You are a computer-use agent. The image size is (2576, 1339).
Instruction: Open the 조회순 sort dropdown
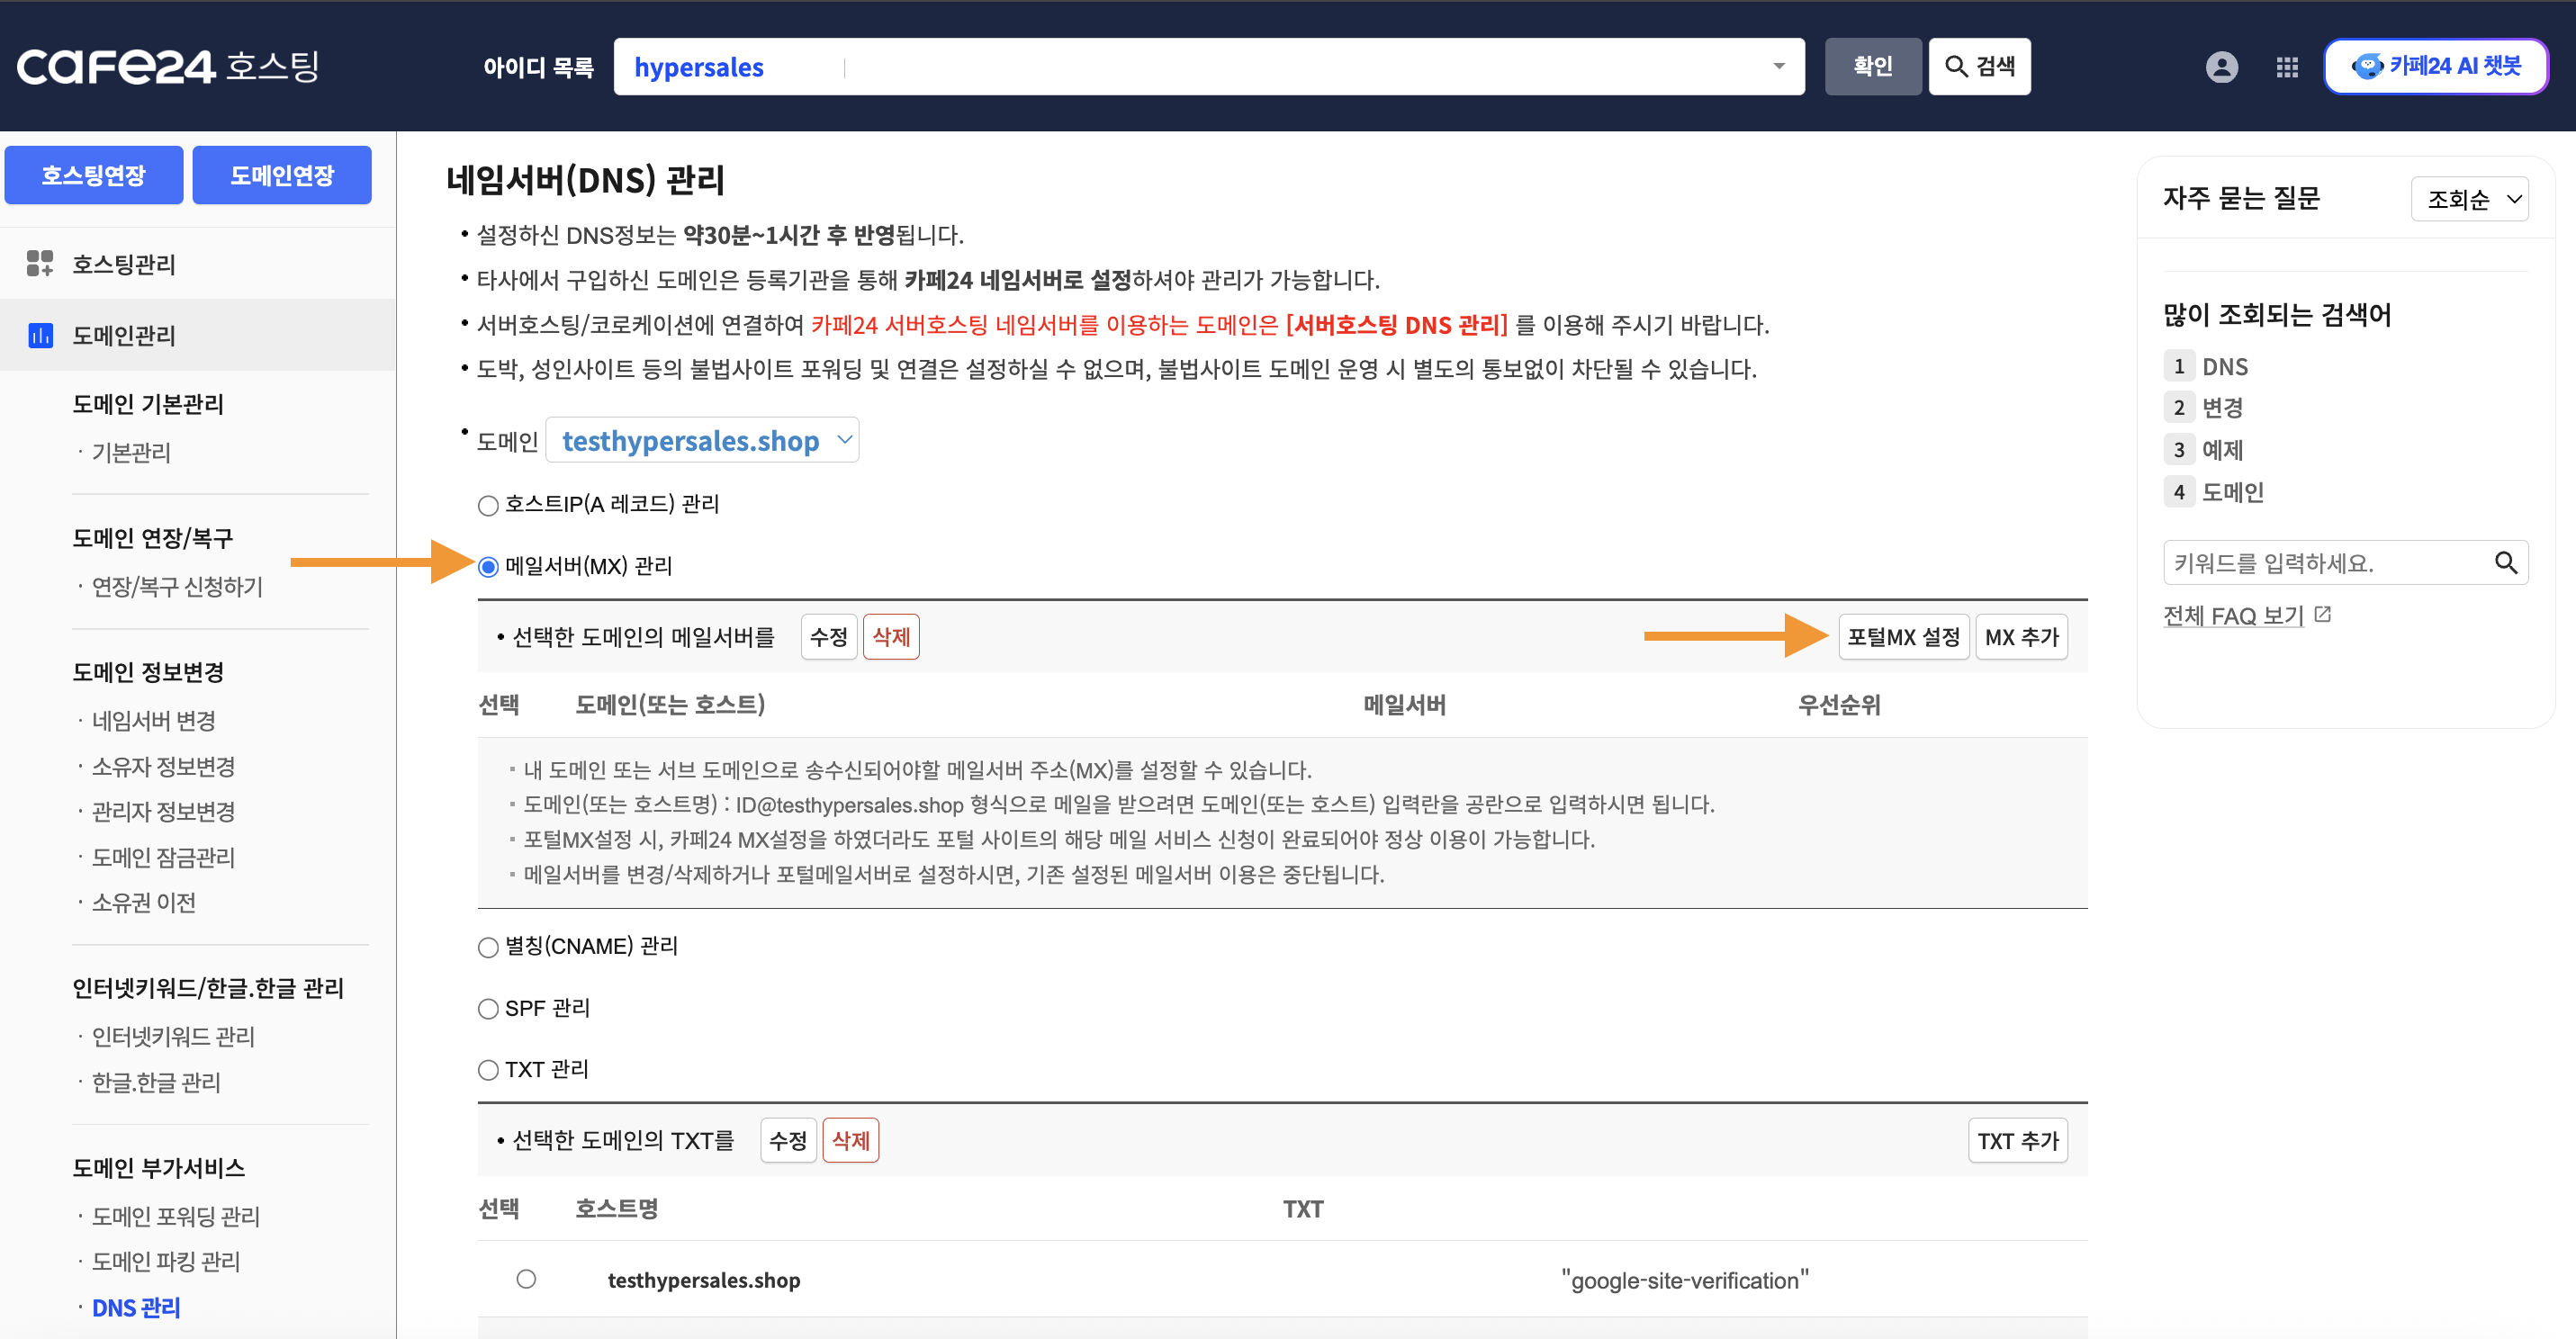coord(2469,199)
